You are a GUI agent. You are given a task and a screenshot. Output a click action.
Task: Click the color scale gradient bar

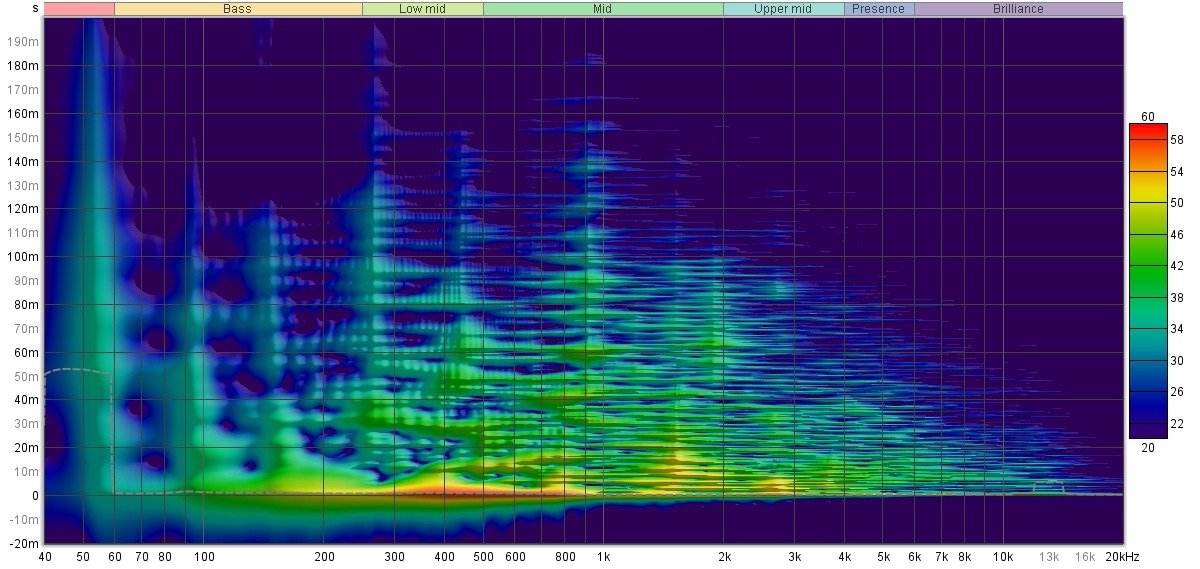click(1148, 281)
